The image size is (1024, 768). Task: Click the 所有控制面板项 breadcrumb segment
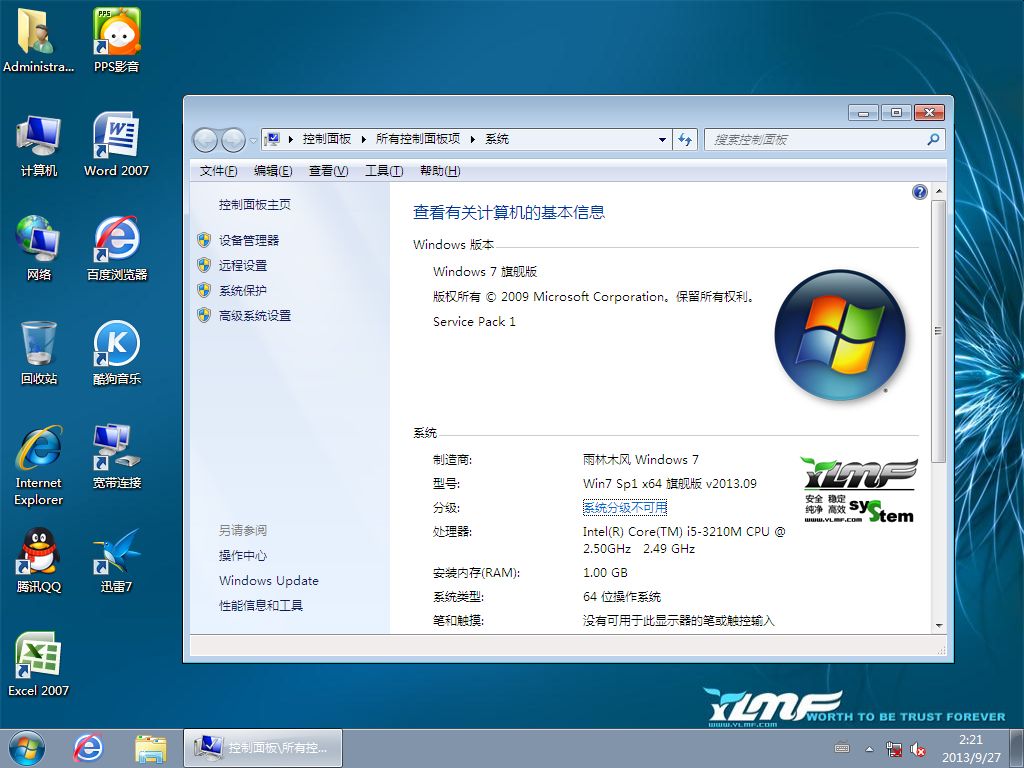pyautogui.click(x=418, y=139)
